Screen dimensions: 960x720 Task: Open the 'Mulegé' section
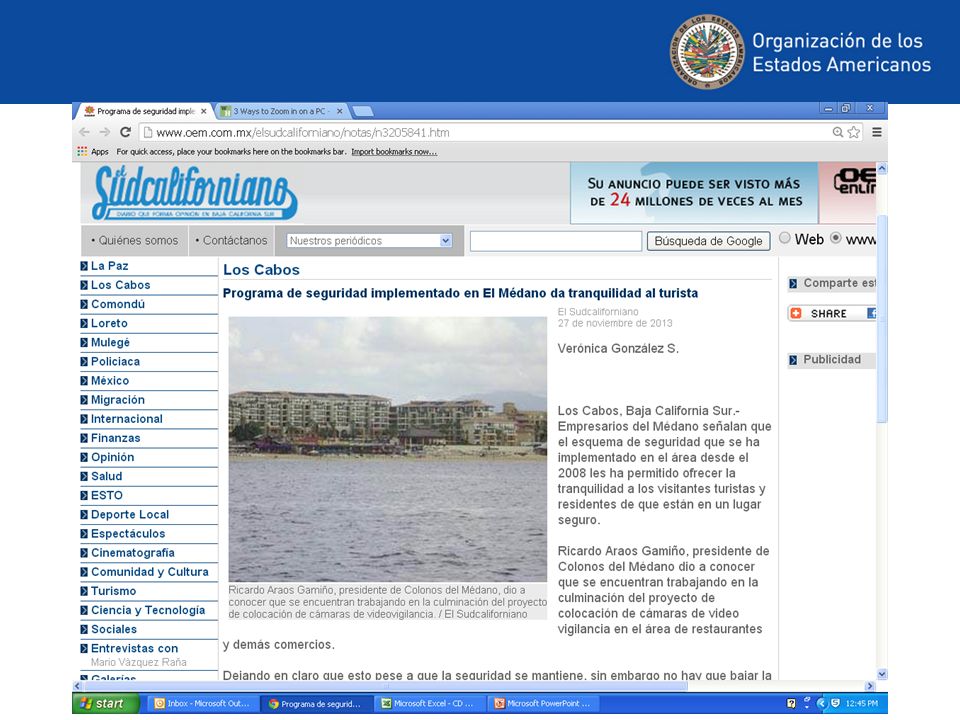point(110,342)
